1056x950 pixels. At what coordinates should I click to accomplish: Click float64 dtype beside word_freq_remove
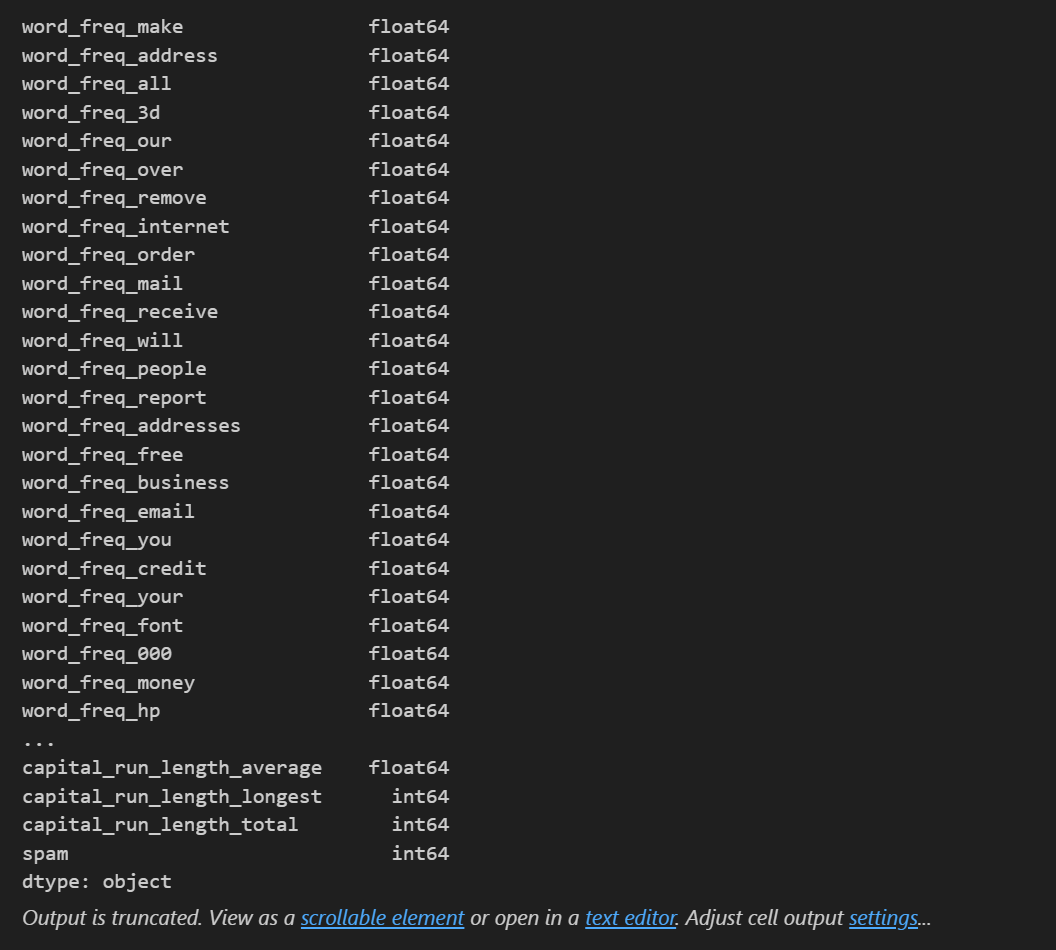click(408, 198)
